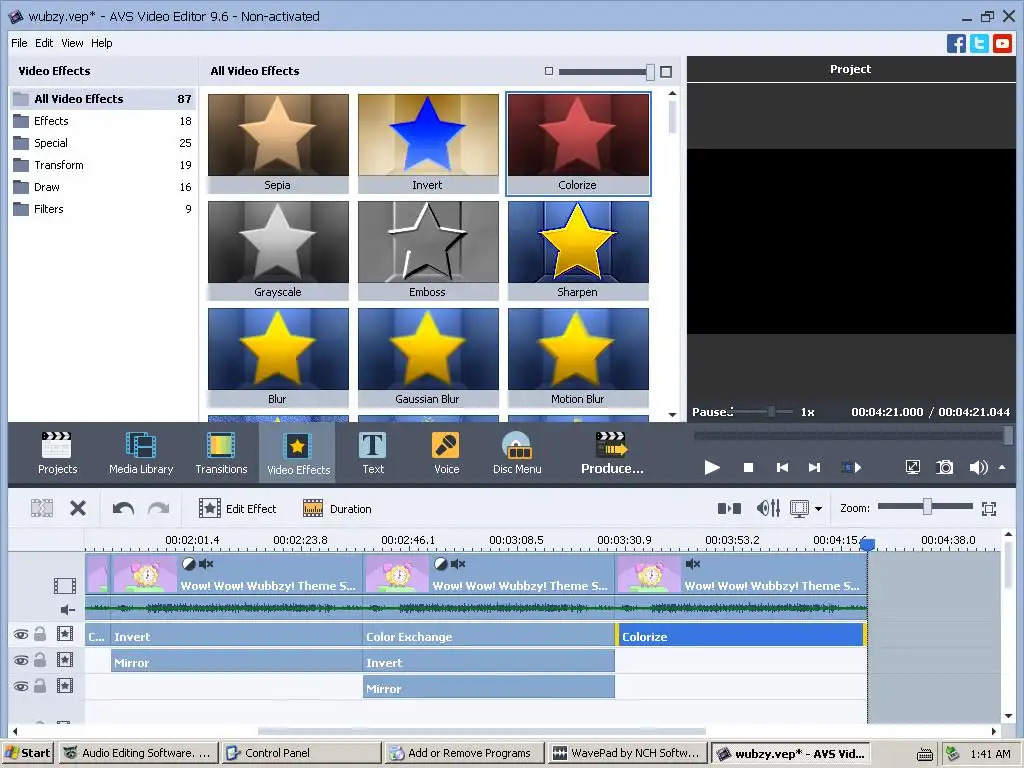
Task: Select the Emboss effect thumbnail
Action: (428, 250)
